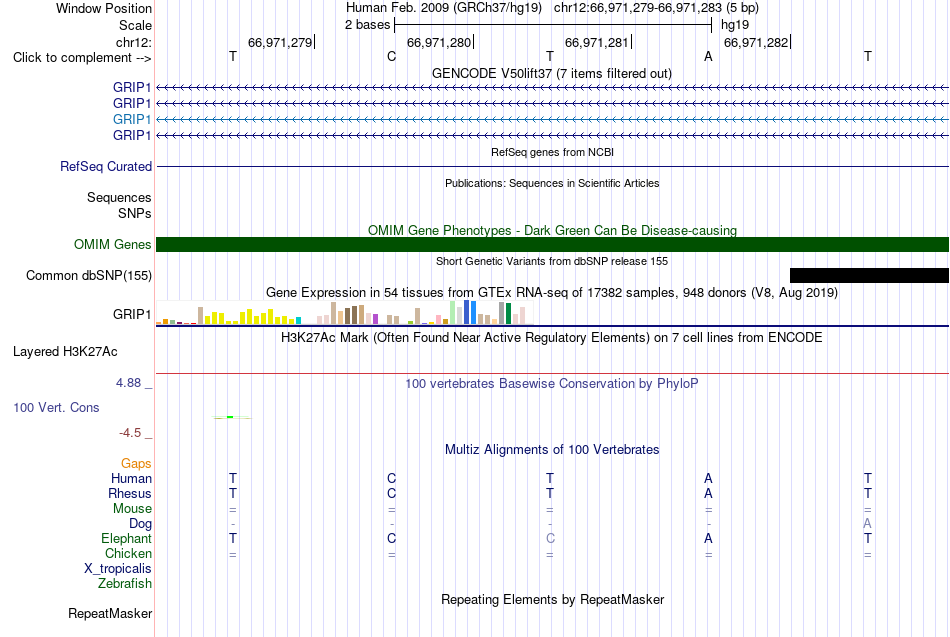Click the hg19 assembly label by scale
Viewport: 950px width, 637px height.
point(735,25)
